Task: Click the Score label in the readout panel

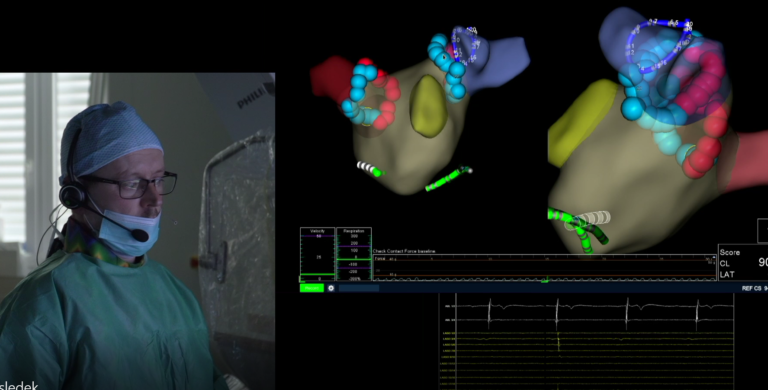Action: (x=729, y=252)
